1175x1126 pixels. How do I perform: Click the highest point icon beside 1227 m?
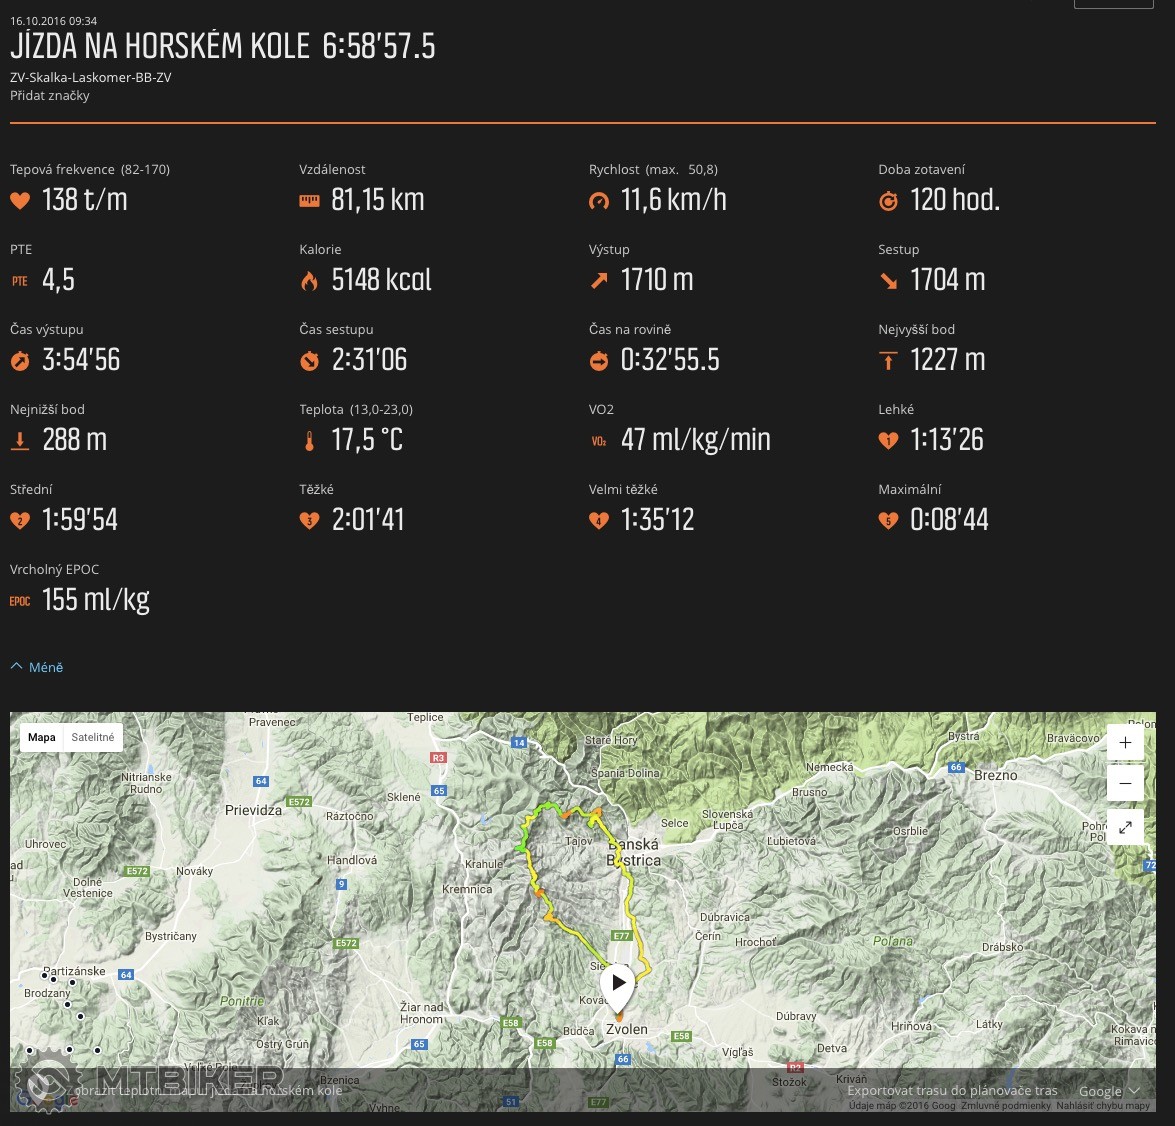click(x=888, y=361)
